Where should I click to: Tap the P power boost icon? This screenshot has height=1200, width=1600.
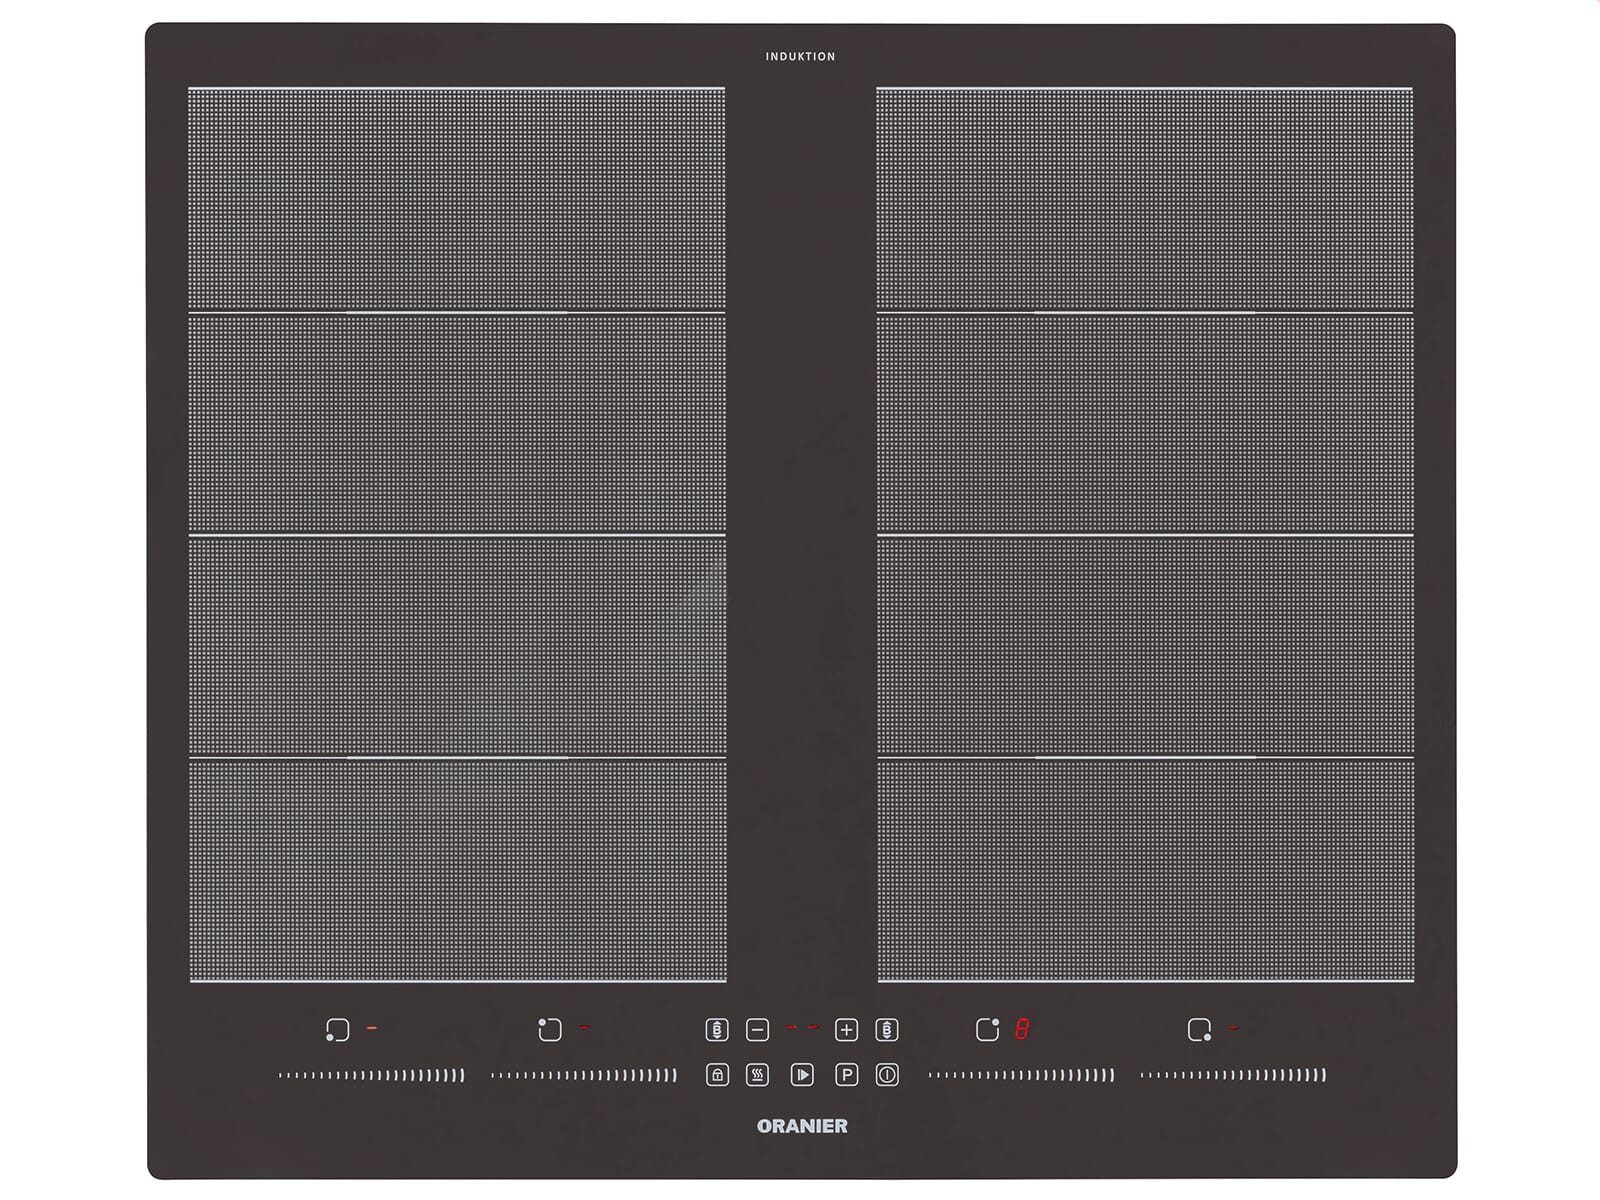pos(846,1075)
